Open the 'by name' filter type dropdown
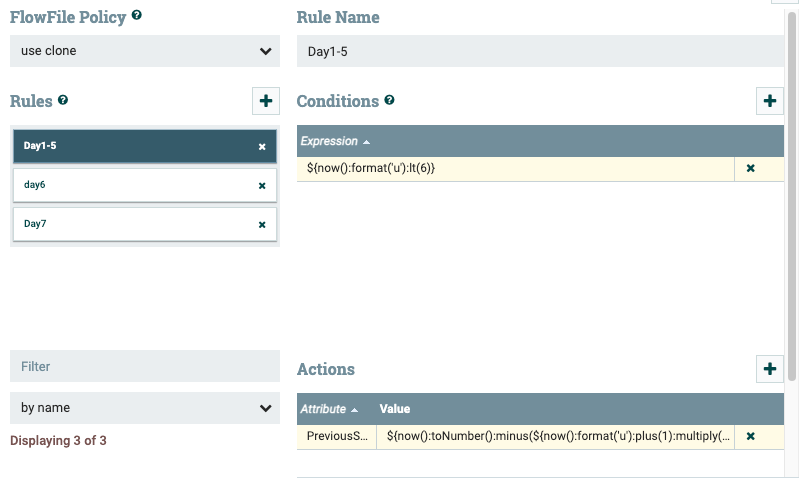 tap(145, 408)
